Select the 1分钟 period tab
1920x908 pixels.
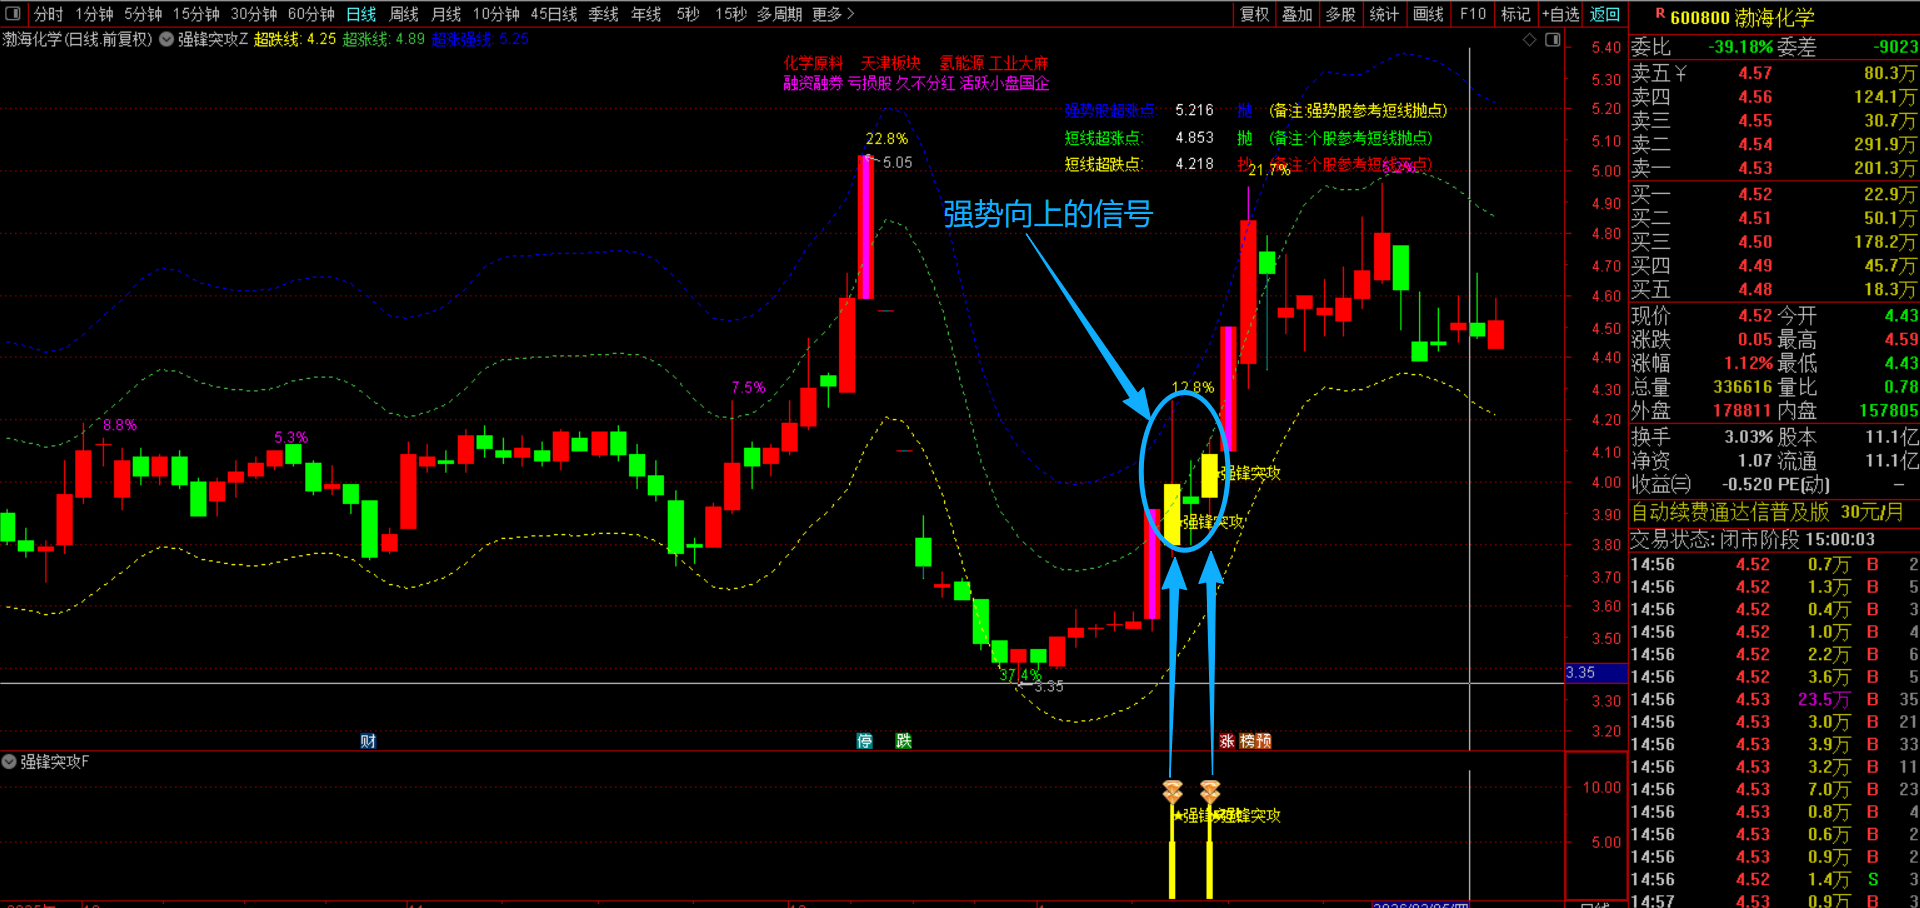click(x=94, y=14)
